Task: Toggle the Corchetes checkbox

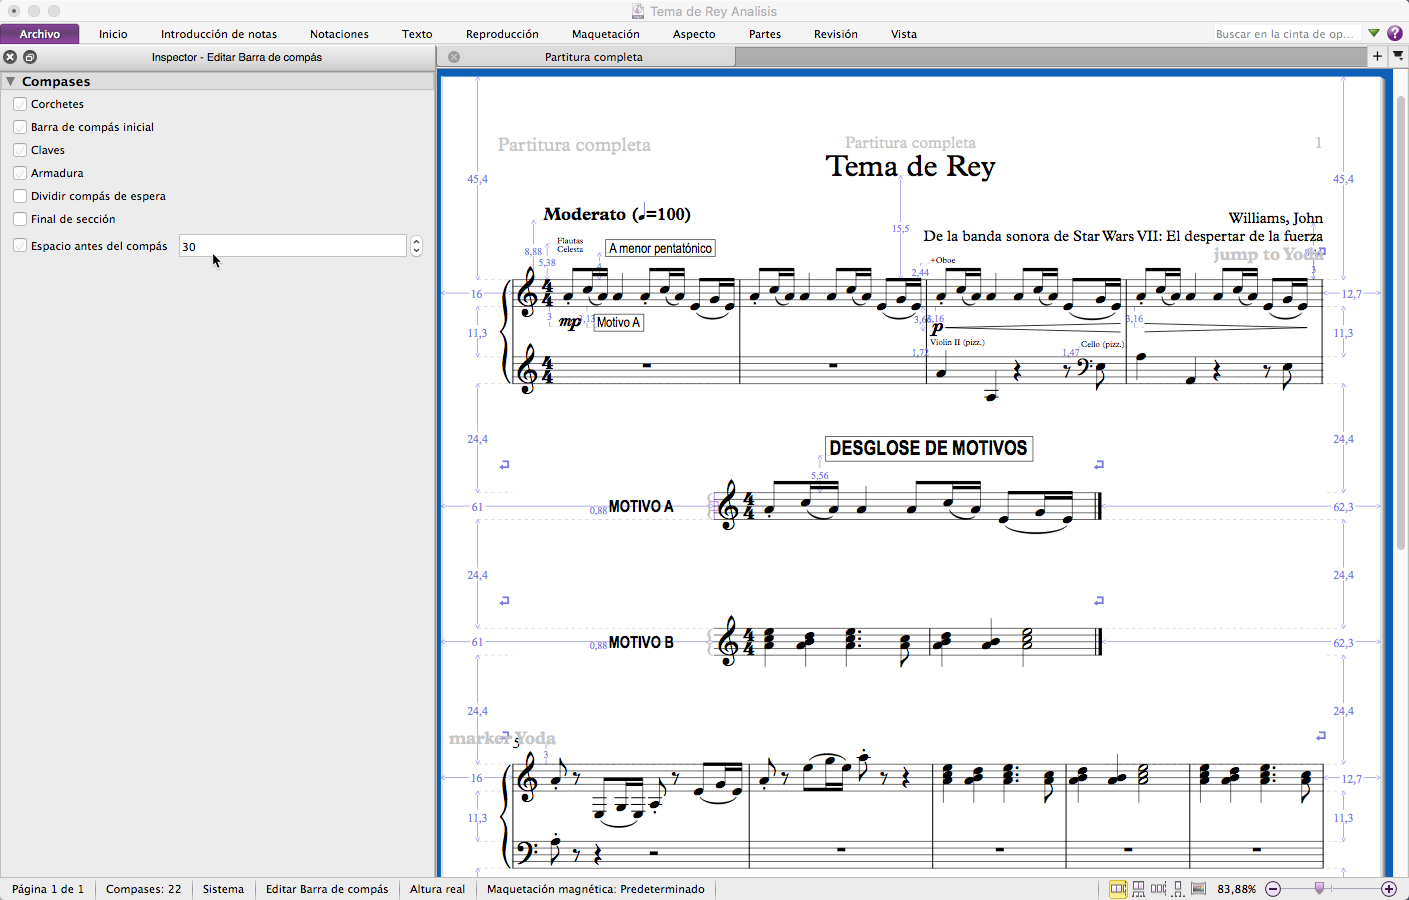Action: coord(20,104)
